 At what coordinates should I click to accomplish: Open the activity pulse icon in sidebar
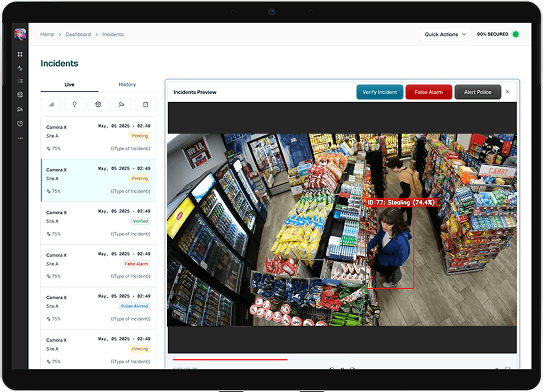point(20,68)
